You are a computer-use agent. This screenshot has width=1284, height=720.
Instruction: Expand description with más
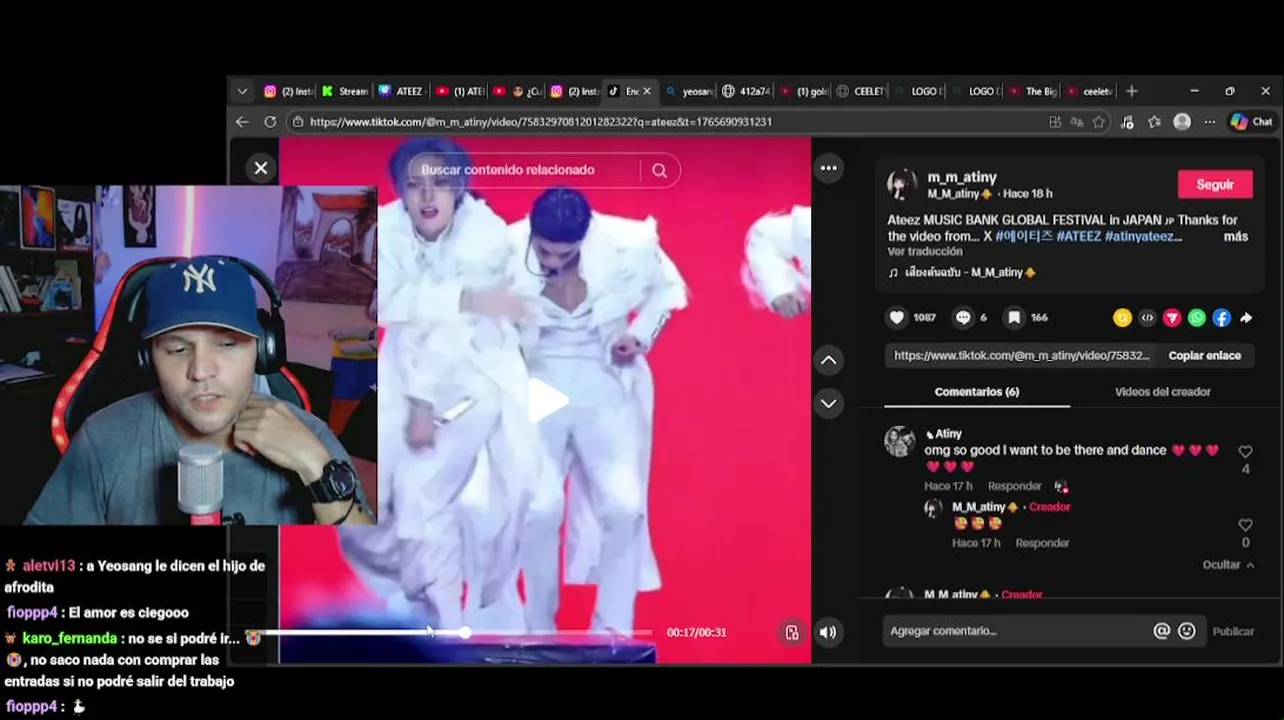(x=1235, y=237)
